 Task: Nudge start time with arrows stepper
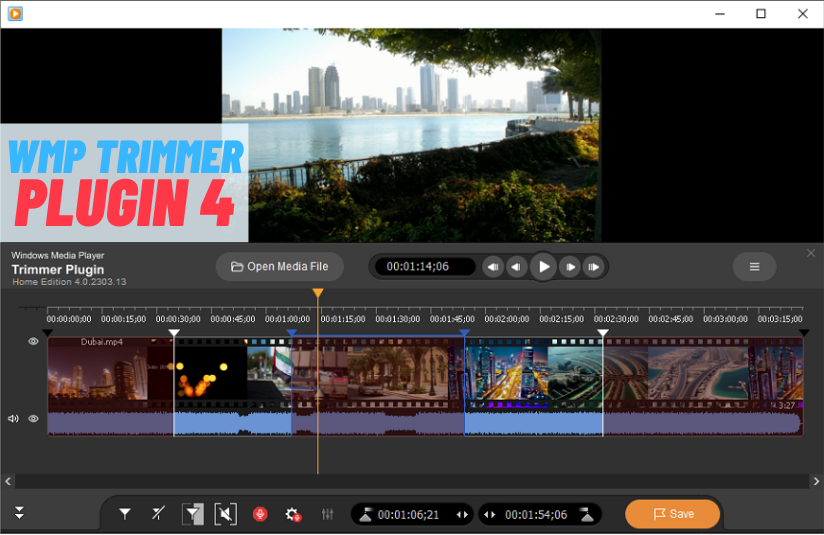pyautogui.click(x=462, y=515)
